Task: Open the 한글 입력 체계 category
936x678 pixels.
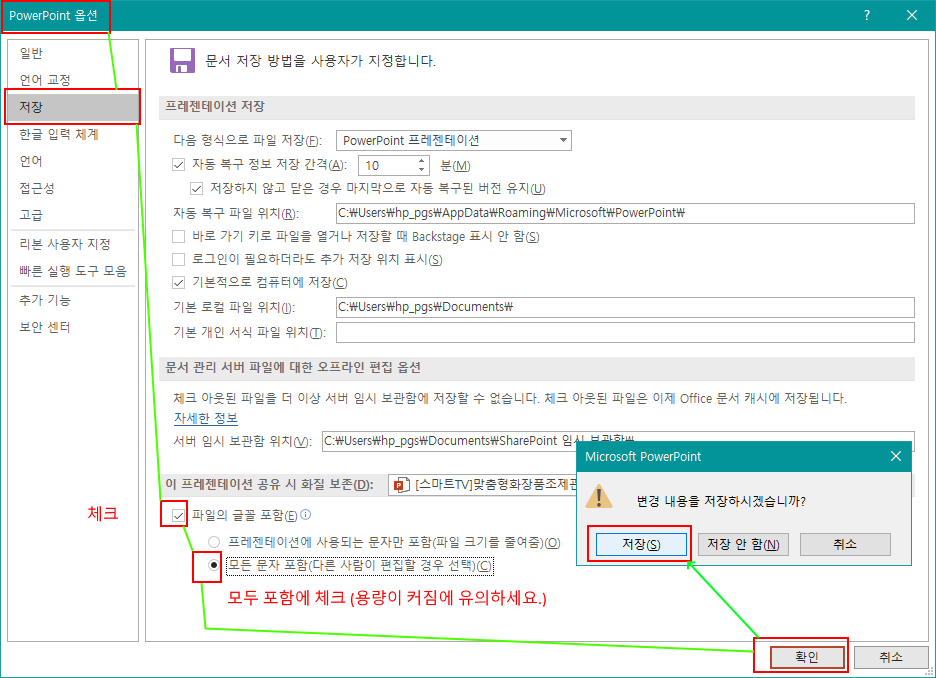Action: click(73, 134)
